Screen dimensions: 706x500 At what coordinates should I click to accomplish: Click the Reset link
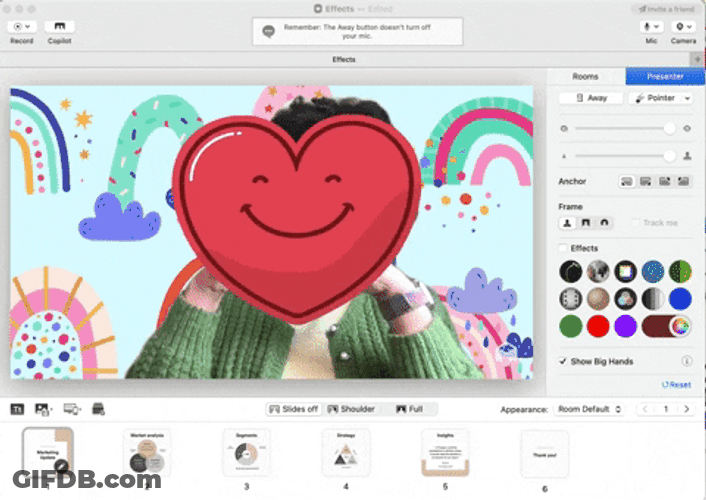tap(676, 385)
